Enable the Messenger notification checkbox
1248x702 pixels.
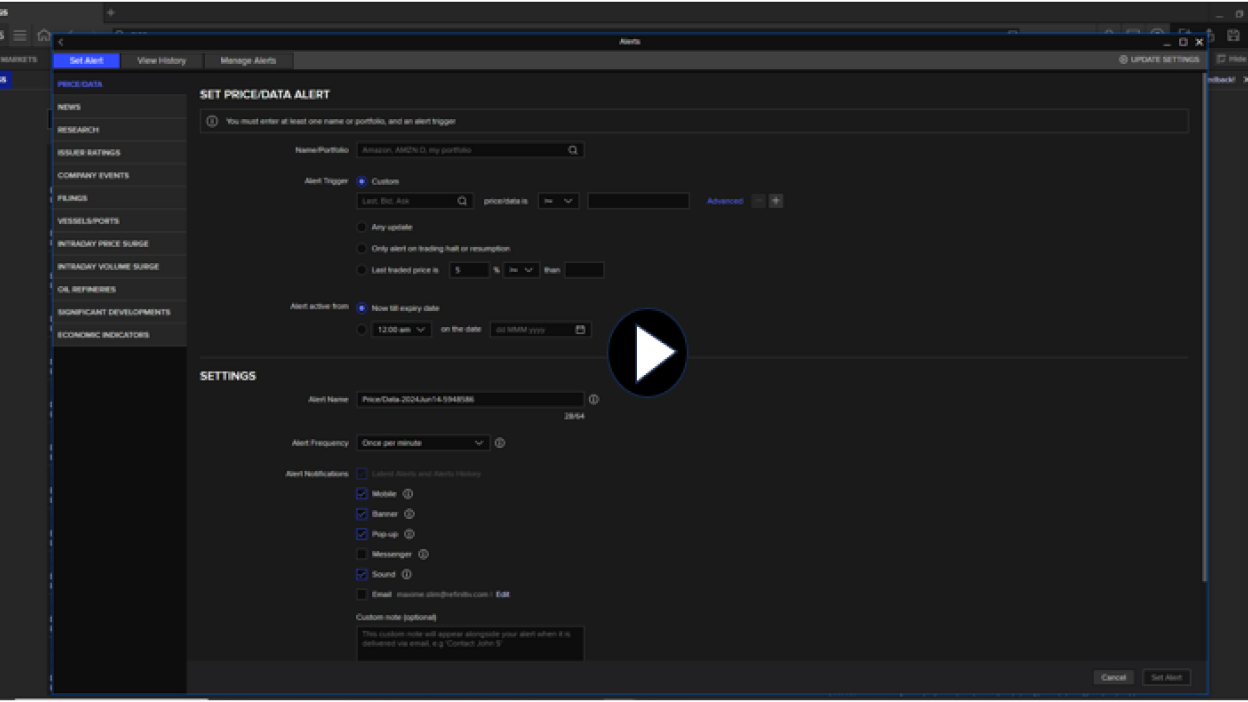point(362,554)
